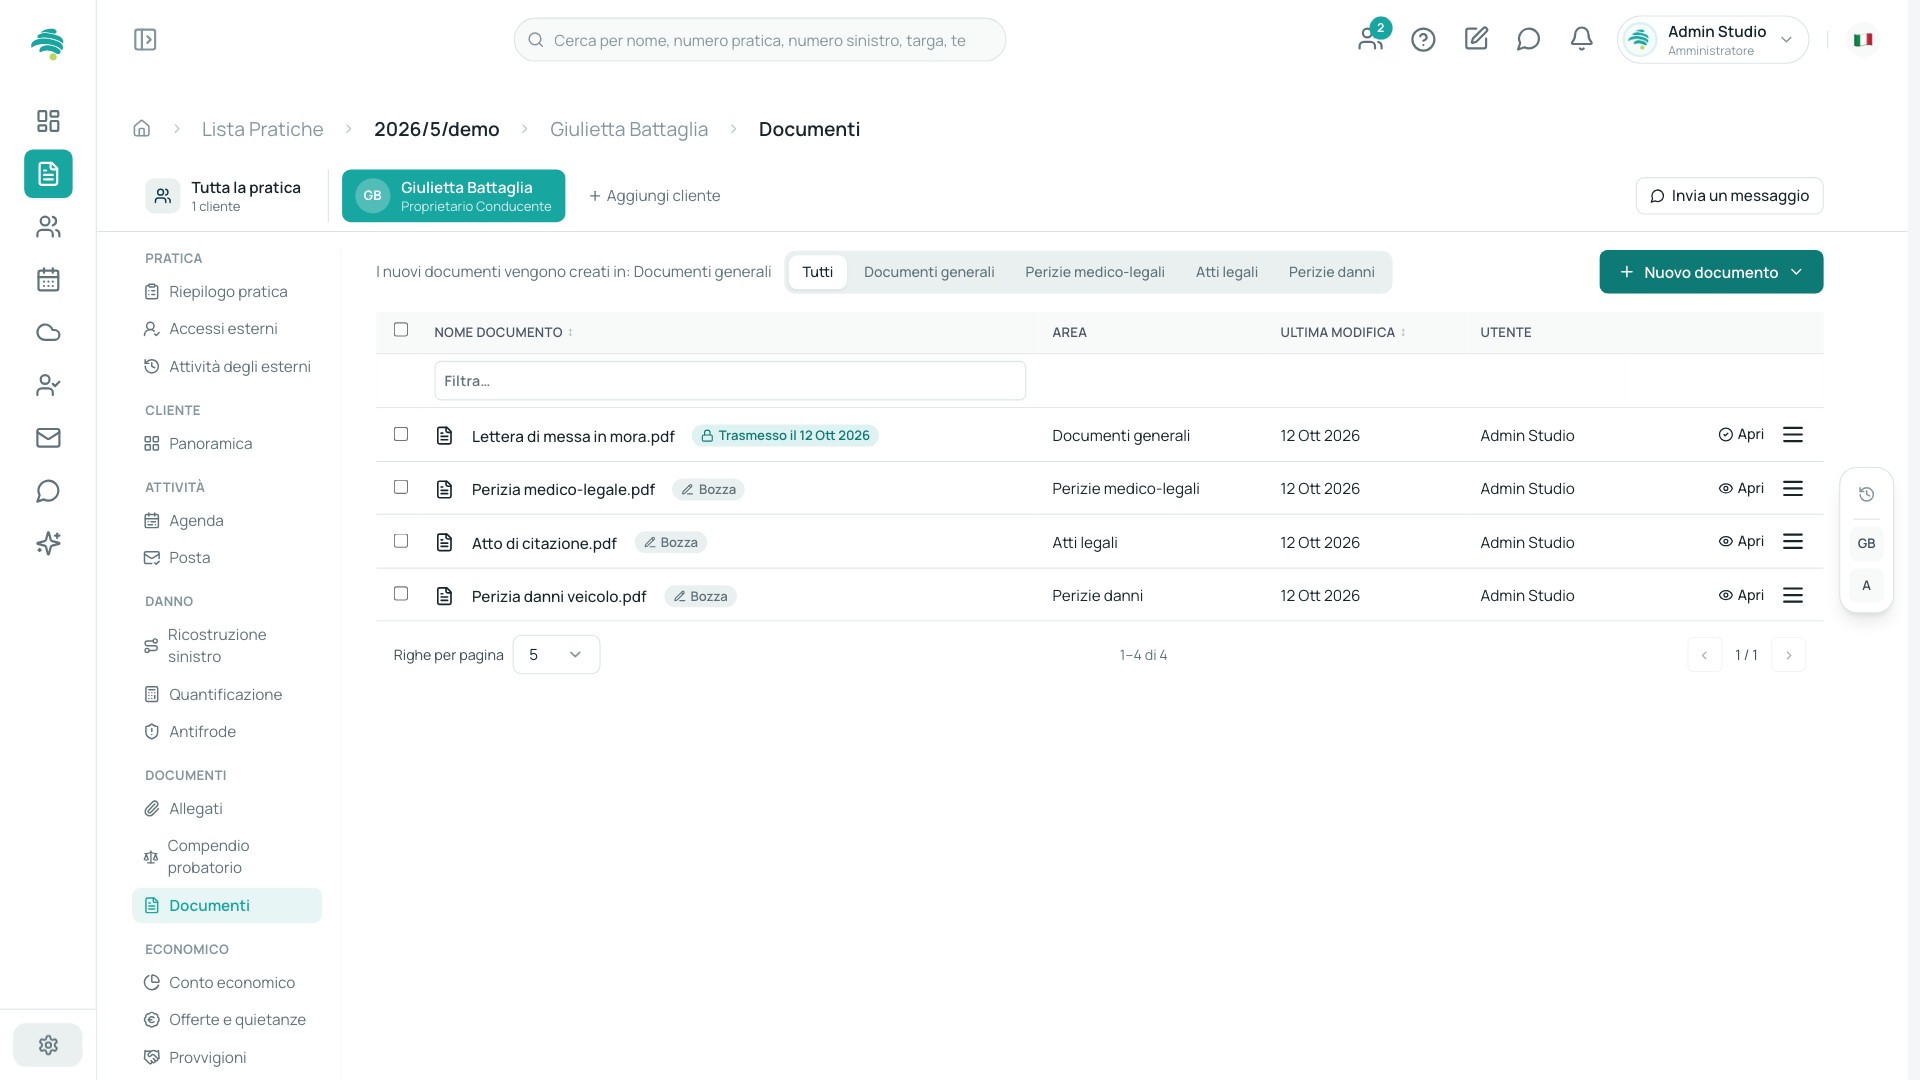The image size is (1920, 1080).
Task: Open the help question mark icon
Action: pos(1423,40)
